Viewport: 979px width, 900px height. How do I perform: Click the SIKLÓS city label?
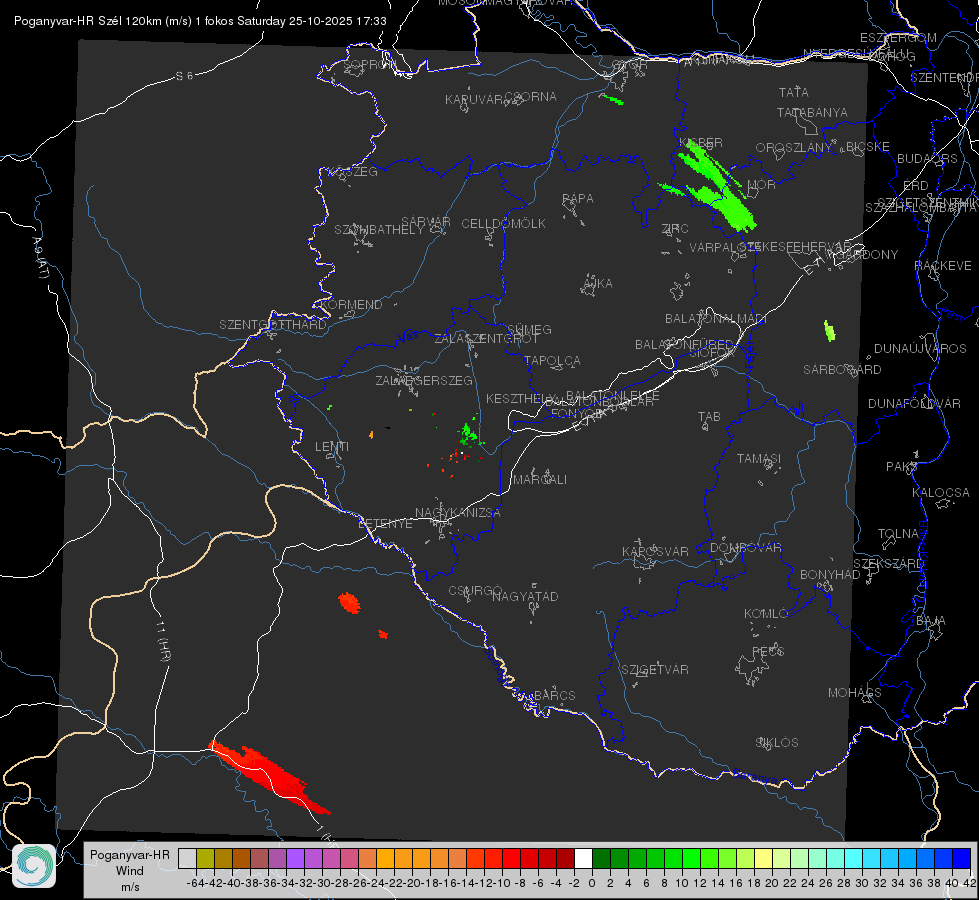777,743
